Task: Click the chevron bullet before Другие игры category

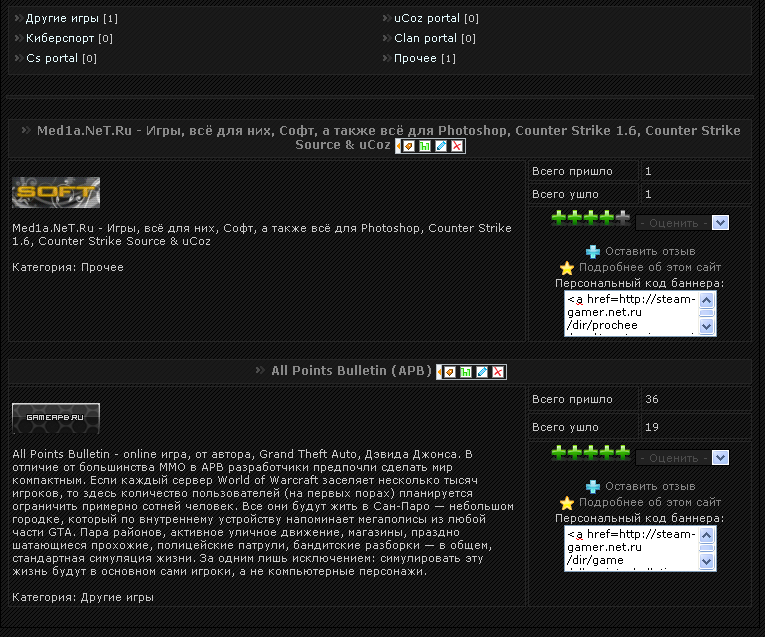Action: point(19,19)
